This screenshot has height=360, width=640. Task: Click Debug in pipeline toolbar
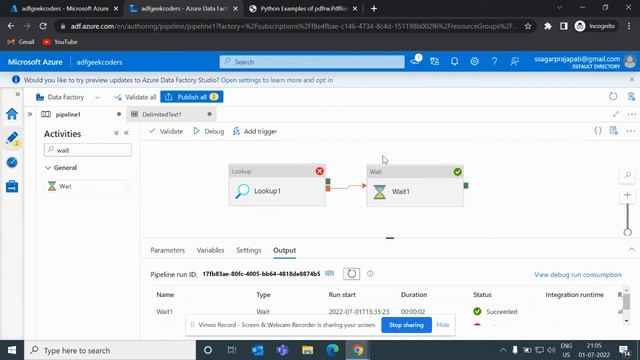click(x=209, y=131)
